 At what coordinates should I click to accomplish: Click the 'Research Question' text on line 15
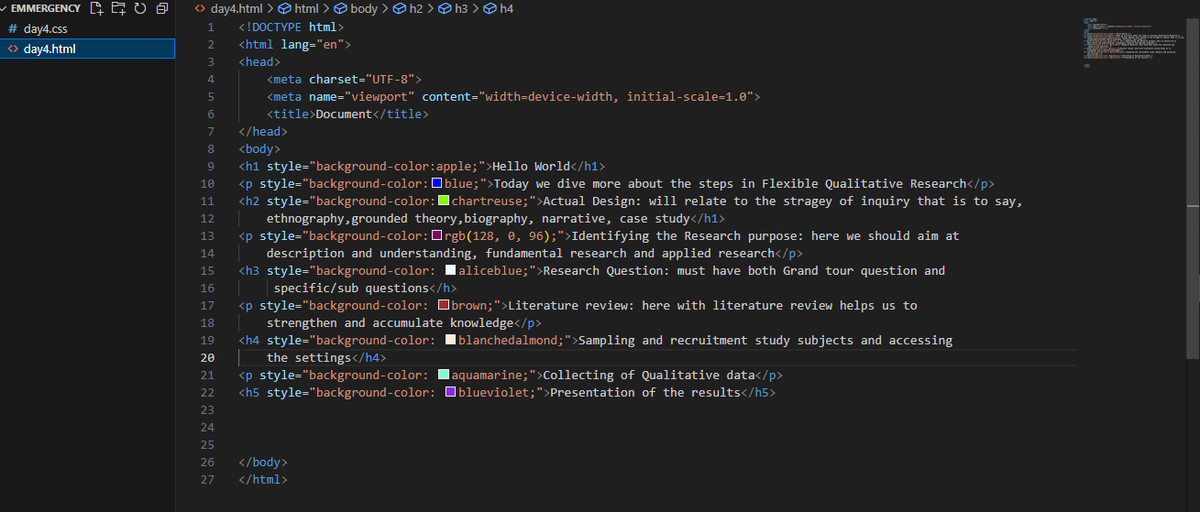click(x=603, y=271)
